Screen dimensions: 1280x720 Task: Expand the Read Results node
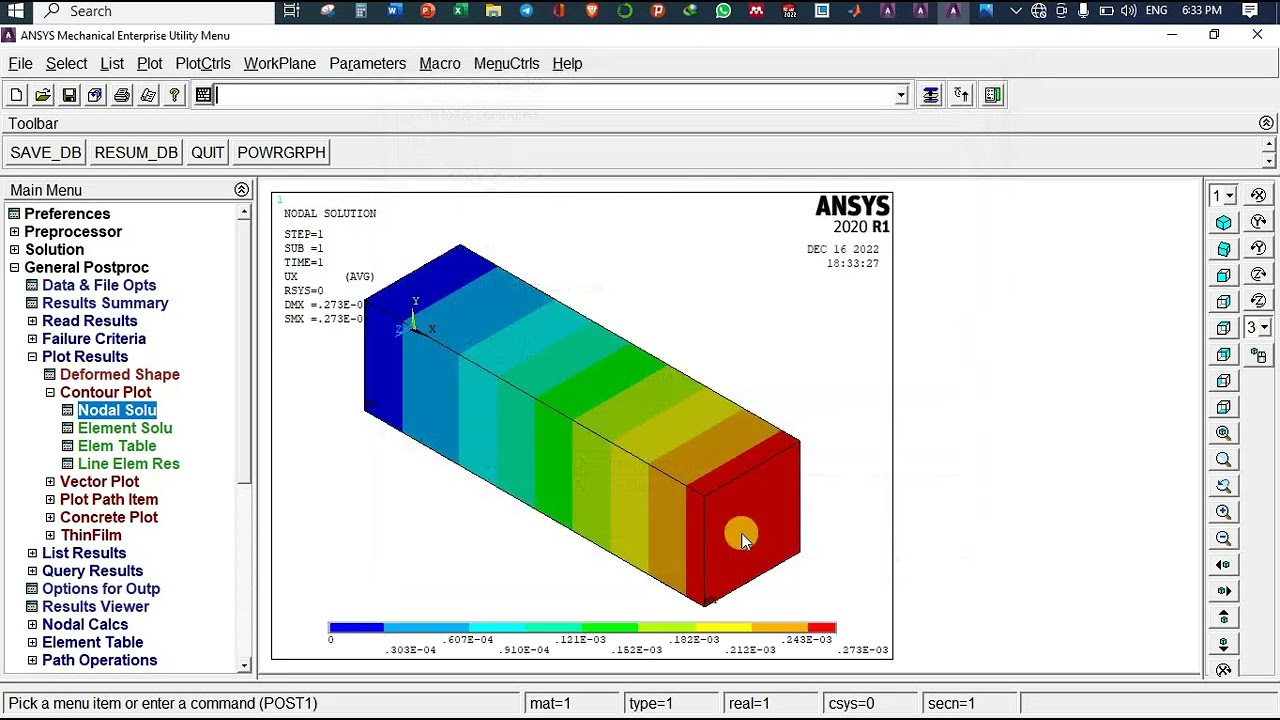pyautogui.click(x=32, y=321)
